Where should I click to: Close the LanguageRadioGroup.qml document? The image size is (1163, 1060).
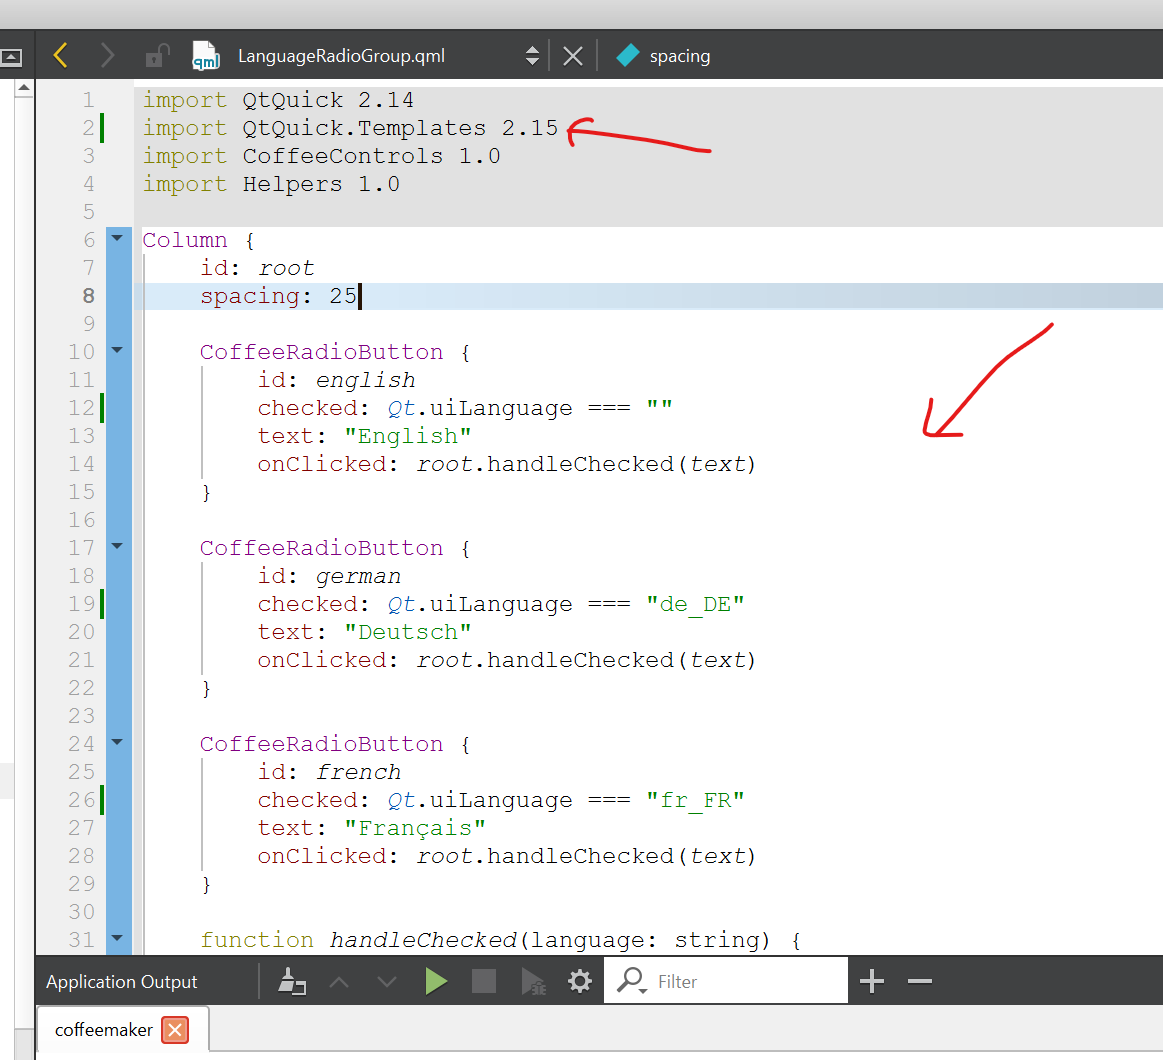click(x=573, y=56)
